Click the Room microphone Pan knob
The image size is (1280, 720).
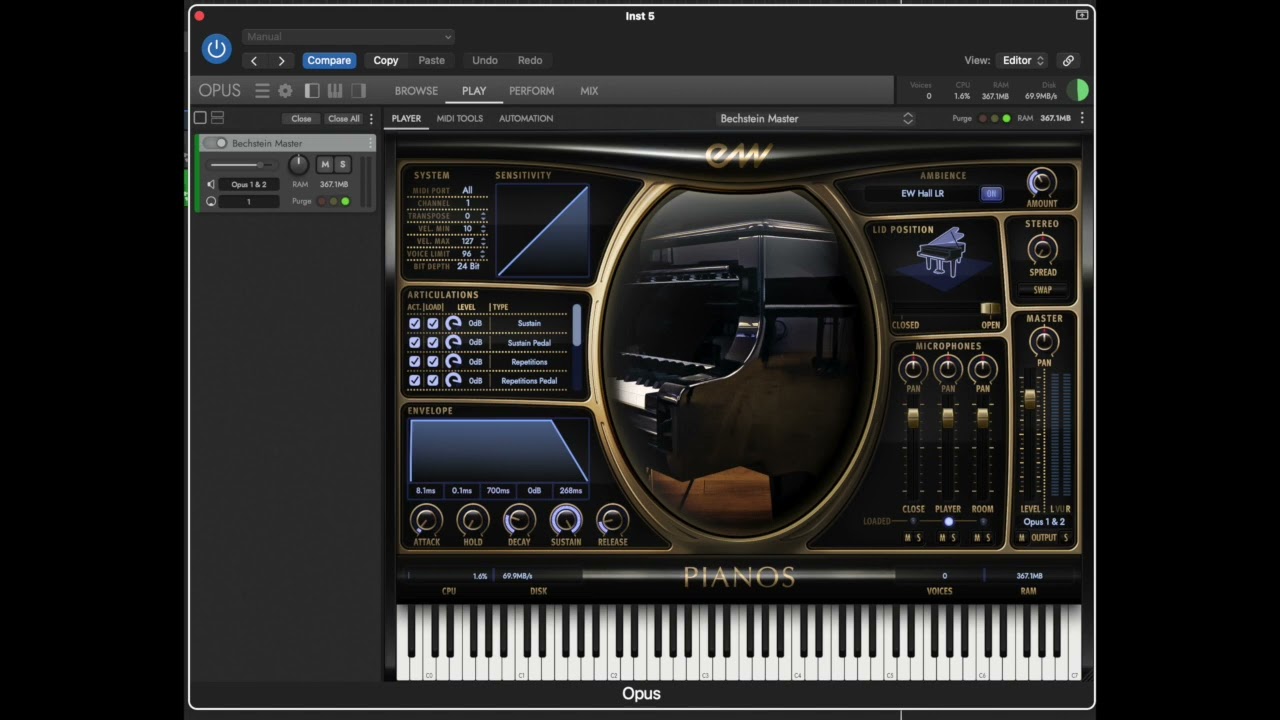click(982, 369)
